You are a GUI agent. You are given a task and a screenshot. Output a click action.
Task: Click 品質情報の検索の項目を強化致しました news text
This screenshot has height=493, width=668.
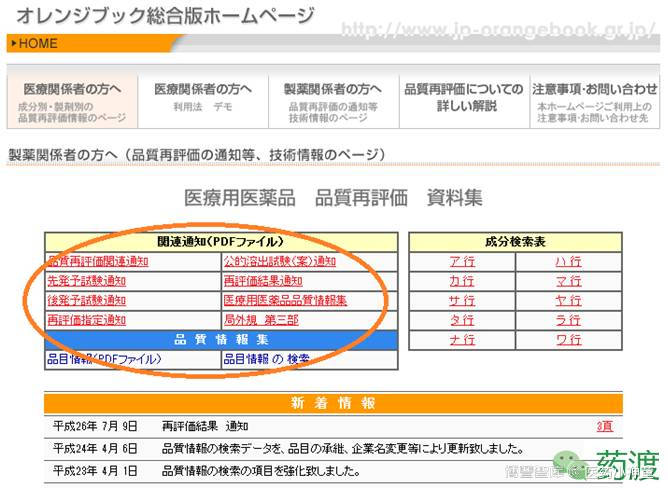point(261,471)
